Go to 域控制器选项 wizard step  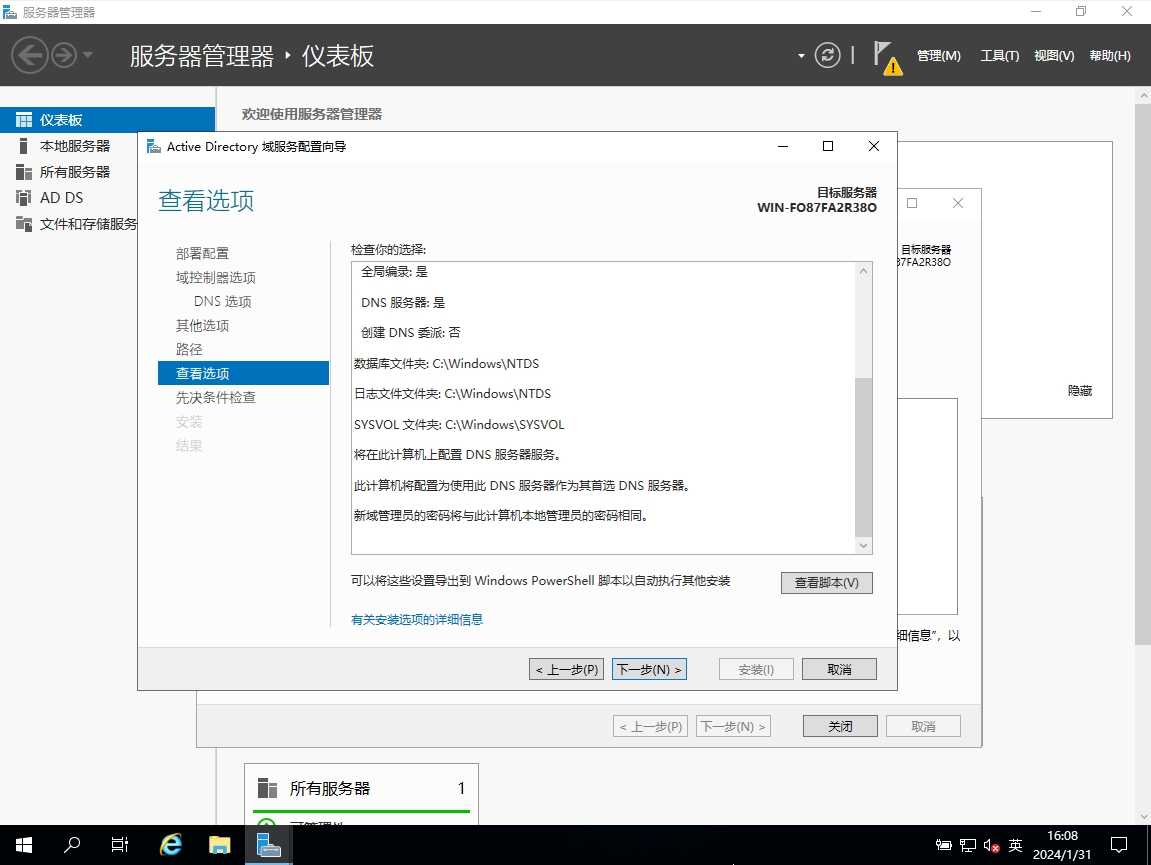click(x=216, y=278)
